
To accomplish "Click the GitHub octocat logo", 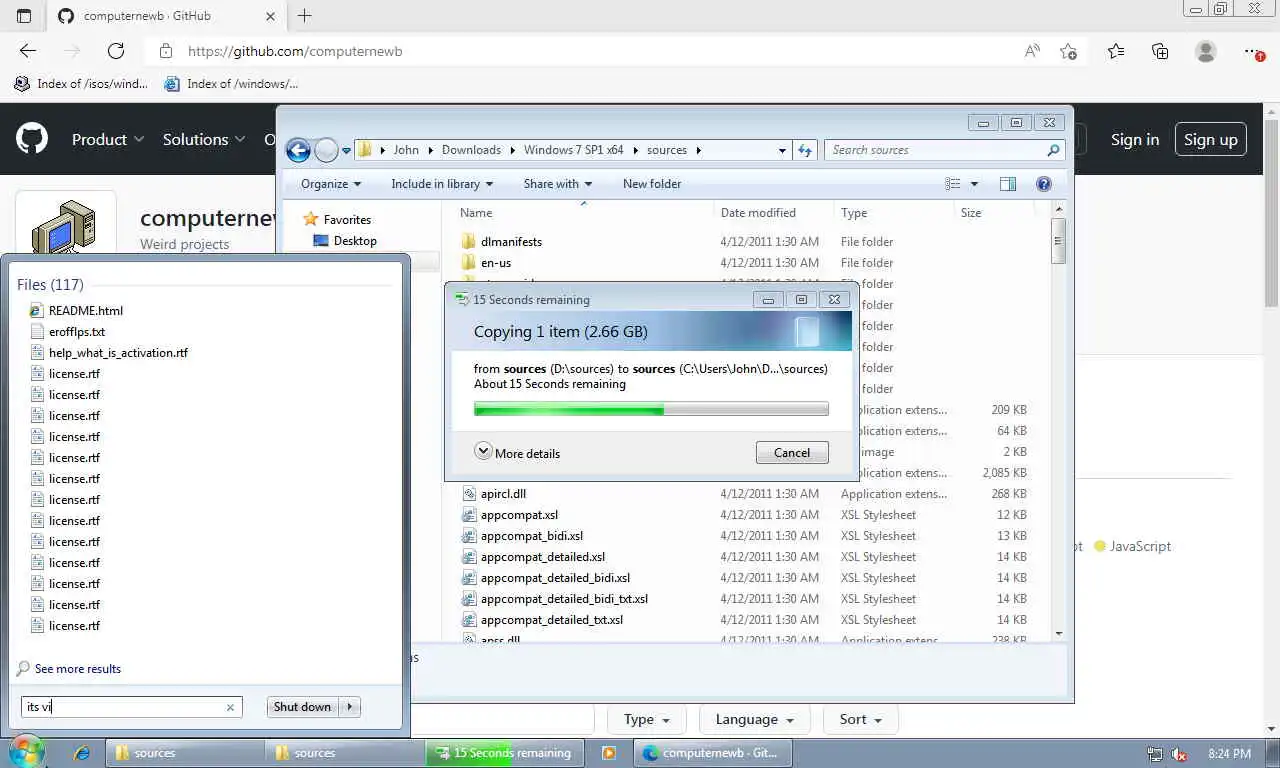I will tap(32, 139).
